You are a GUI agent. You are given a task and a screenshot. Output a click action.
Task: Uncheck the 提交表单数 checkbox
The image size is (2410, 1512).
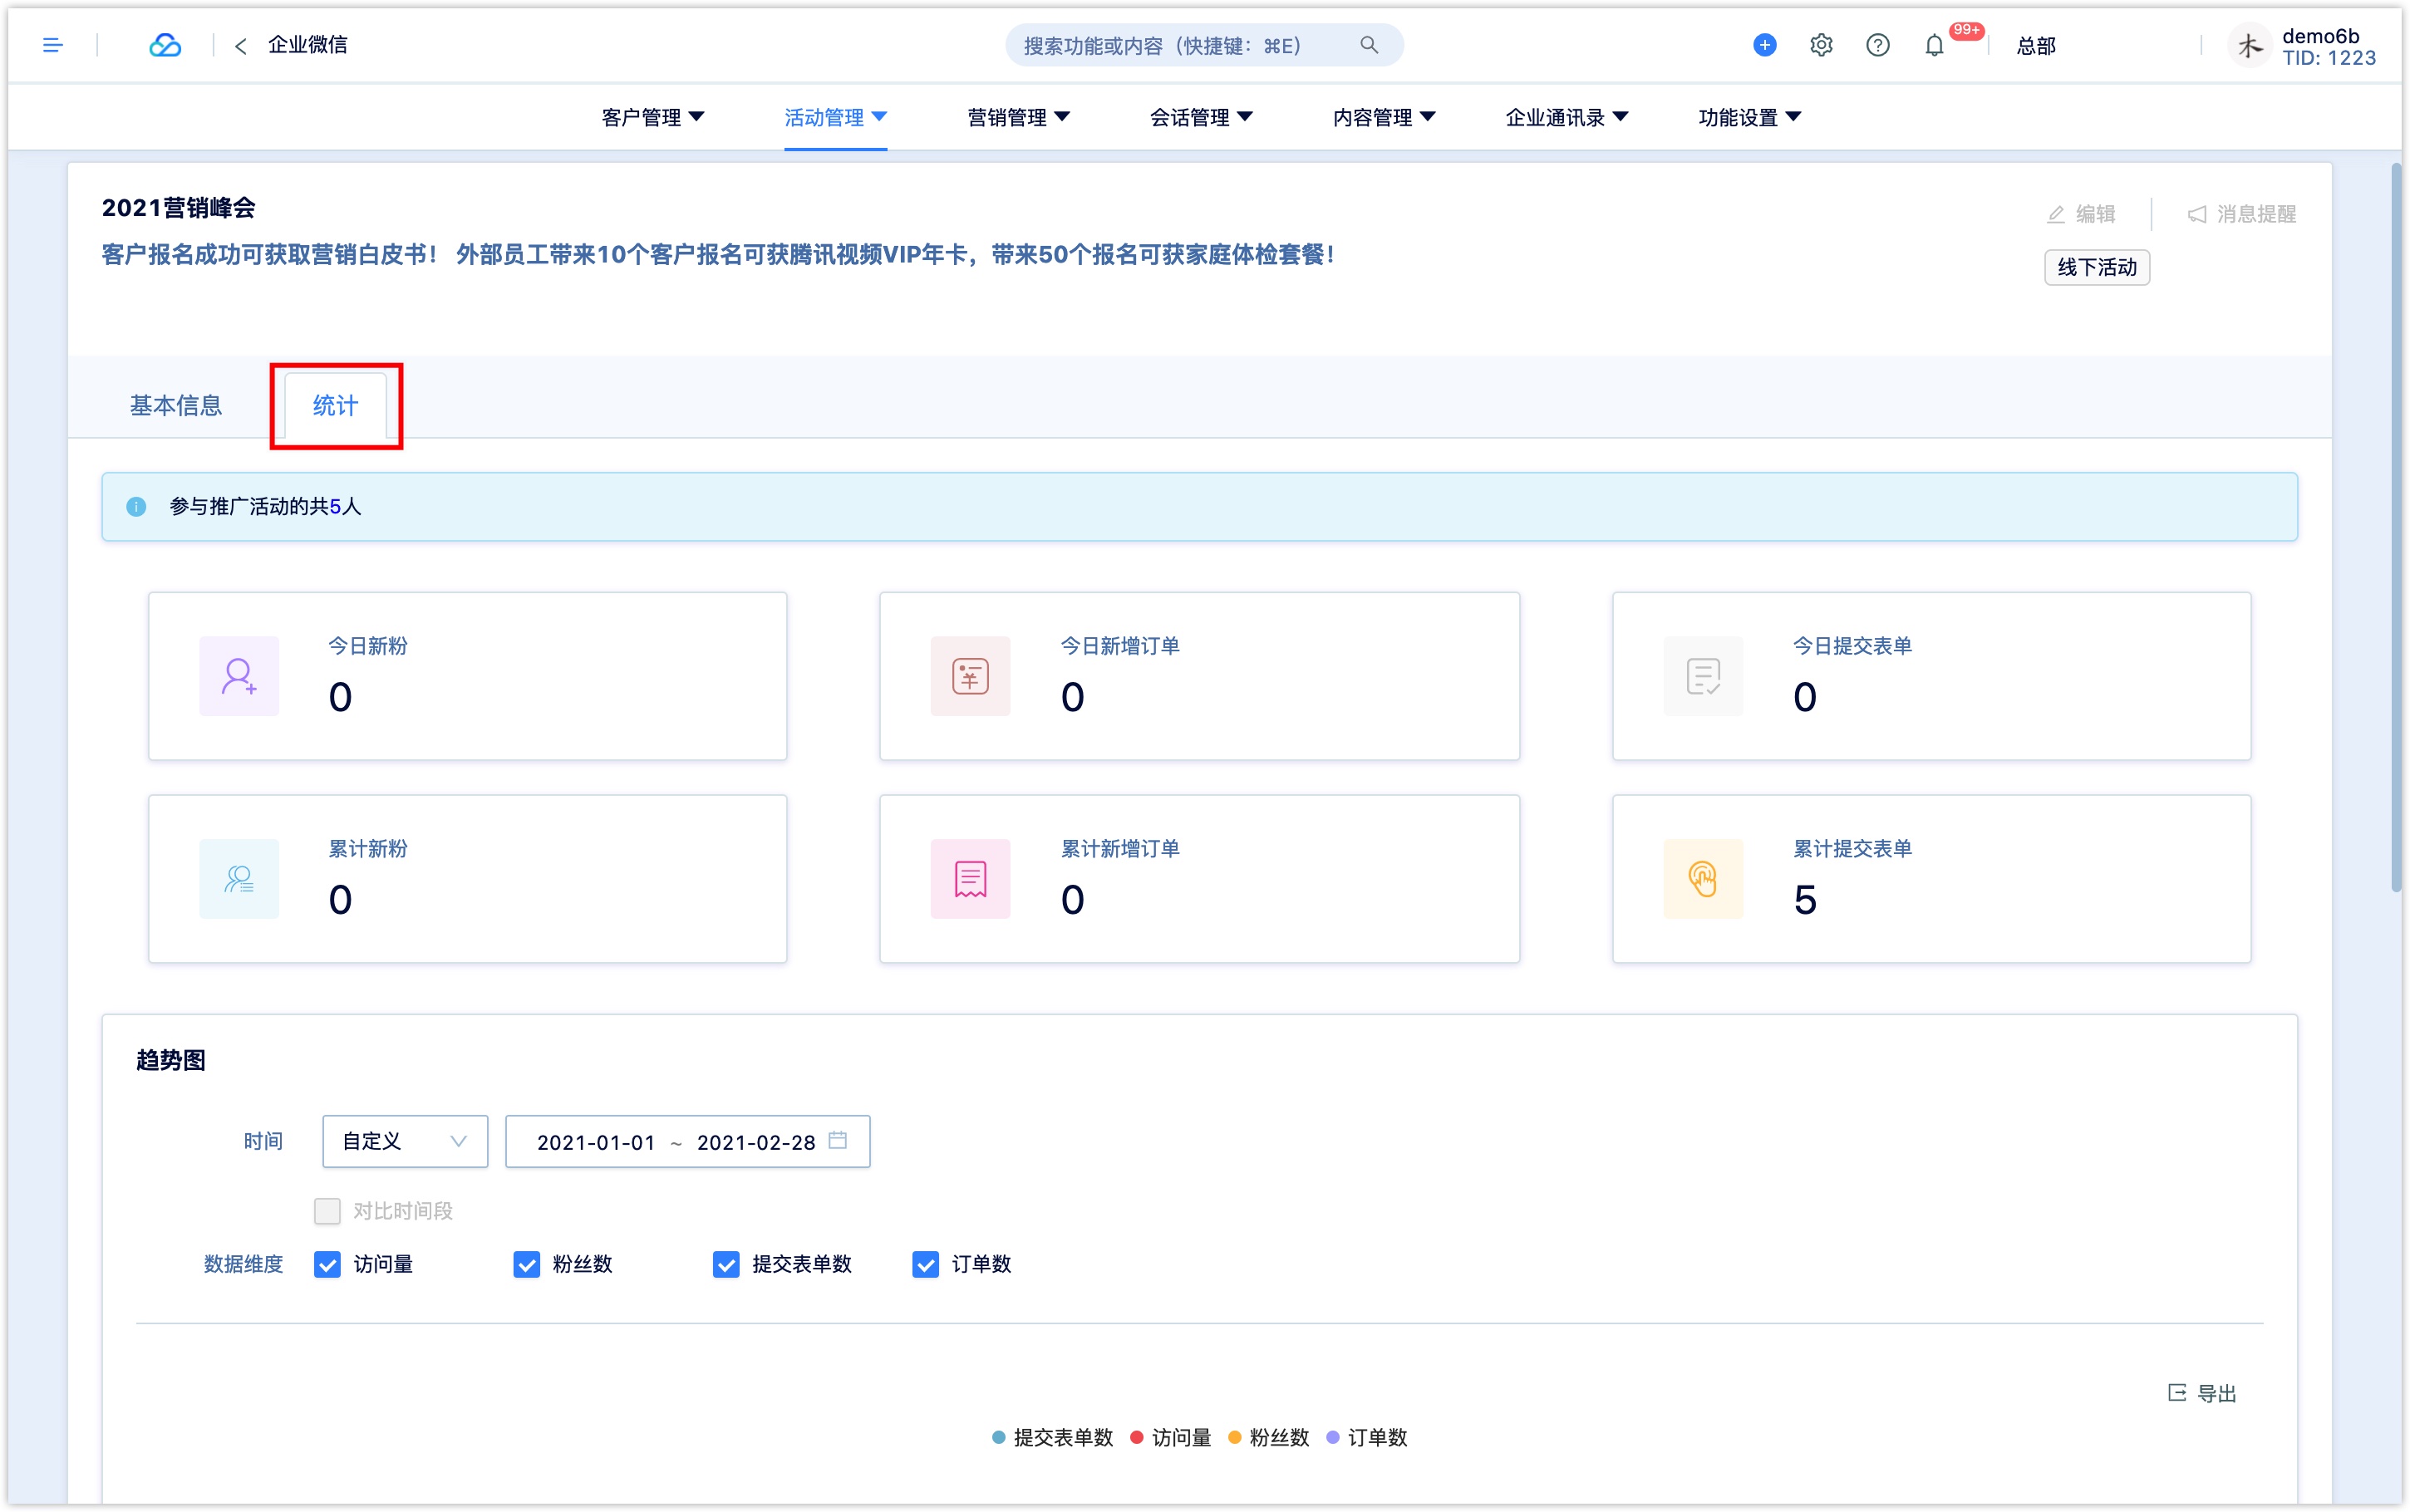click(726, 1264)
